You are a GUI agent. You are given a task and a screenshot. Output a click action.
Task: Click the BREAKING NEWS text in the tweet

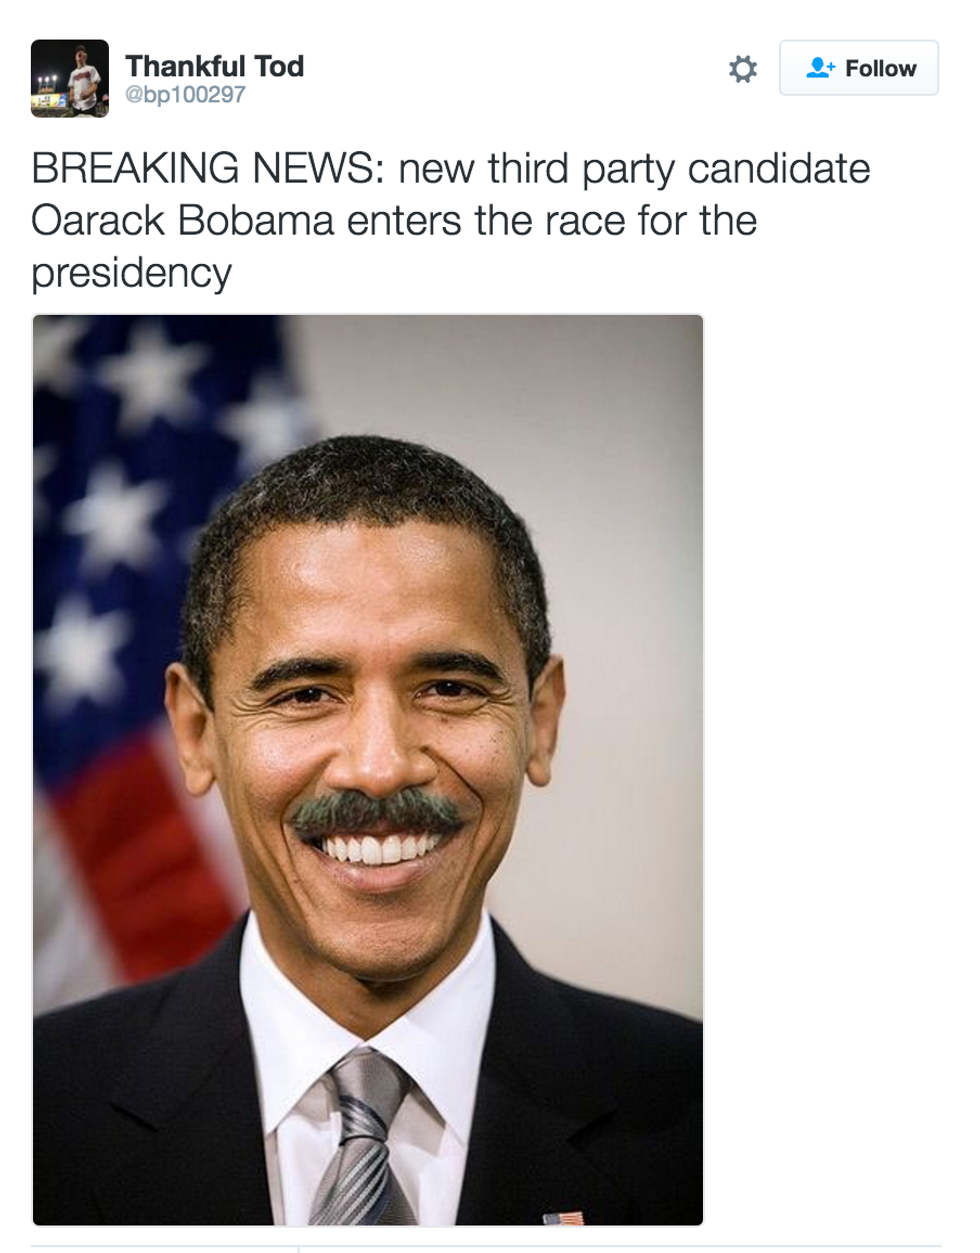click(208, 169)
